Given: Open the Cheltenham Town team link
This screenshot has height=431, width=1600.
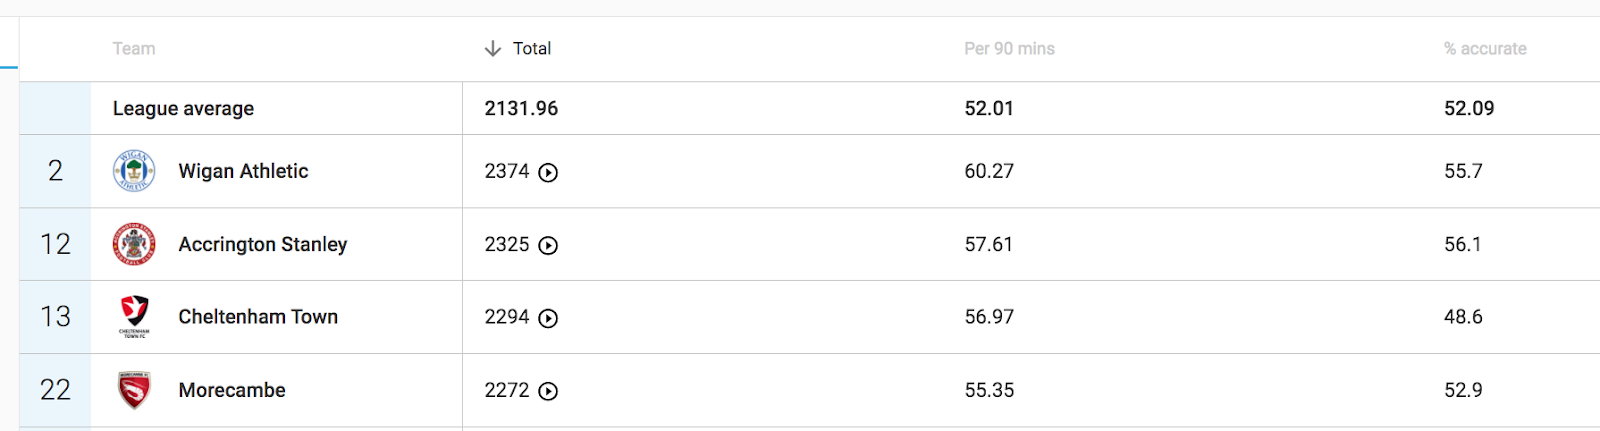Looking at the screenshot, I should tap(258, 316).
